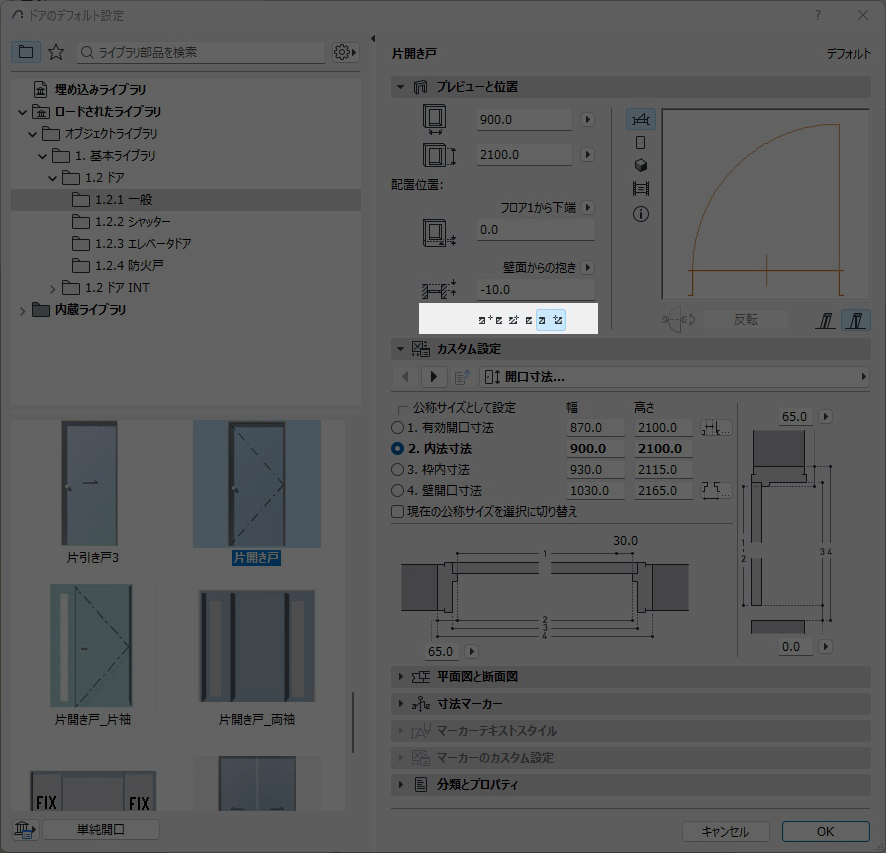The height and width of the screenshot is (853, 886).
Task: Switch preview to door elevation view
Action: tap(641, 143)
